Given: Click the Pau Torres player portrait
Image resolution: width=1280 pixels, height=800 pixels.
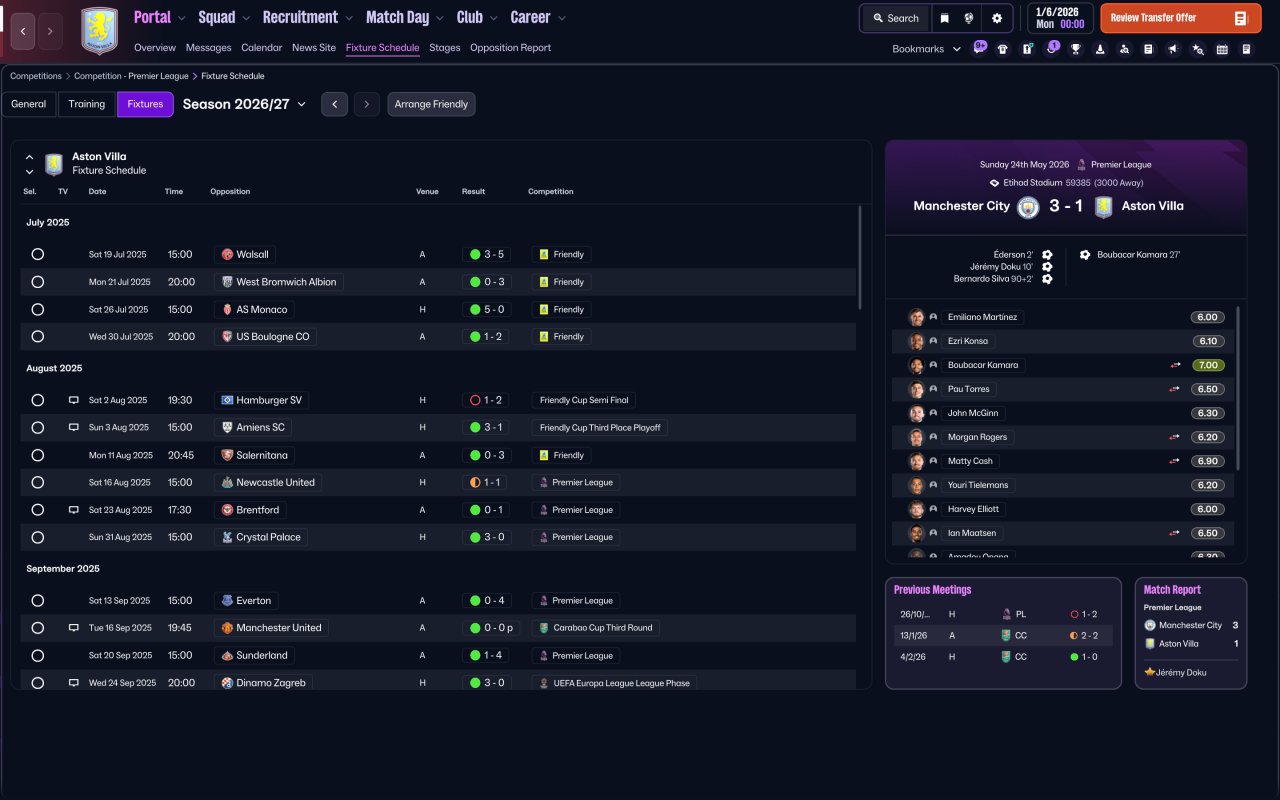Looking at the screenshot, I should 916,389.
